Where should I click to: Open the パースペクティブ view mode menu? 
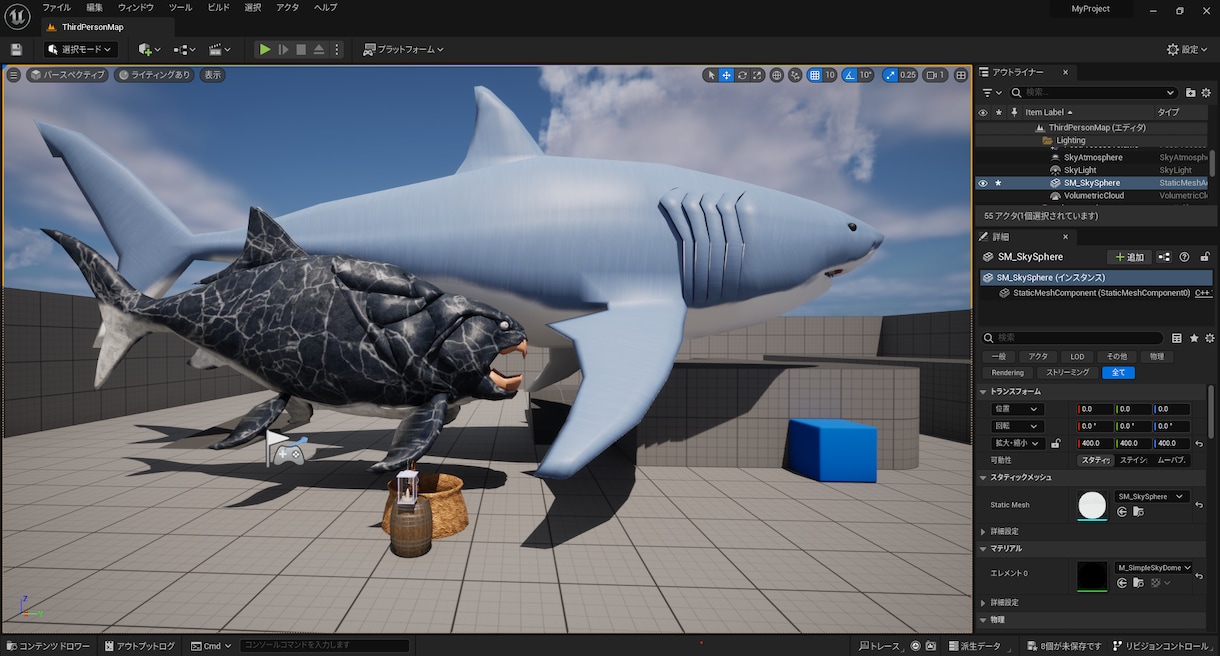(67, 75)
